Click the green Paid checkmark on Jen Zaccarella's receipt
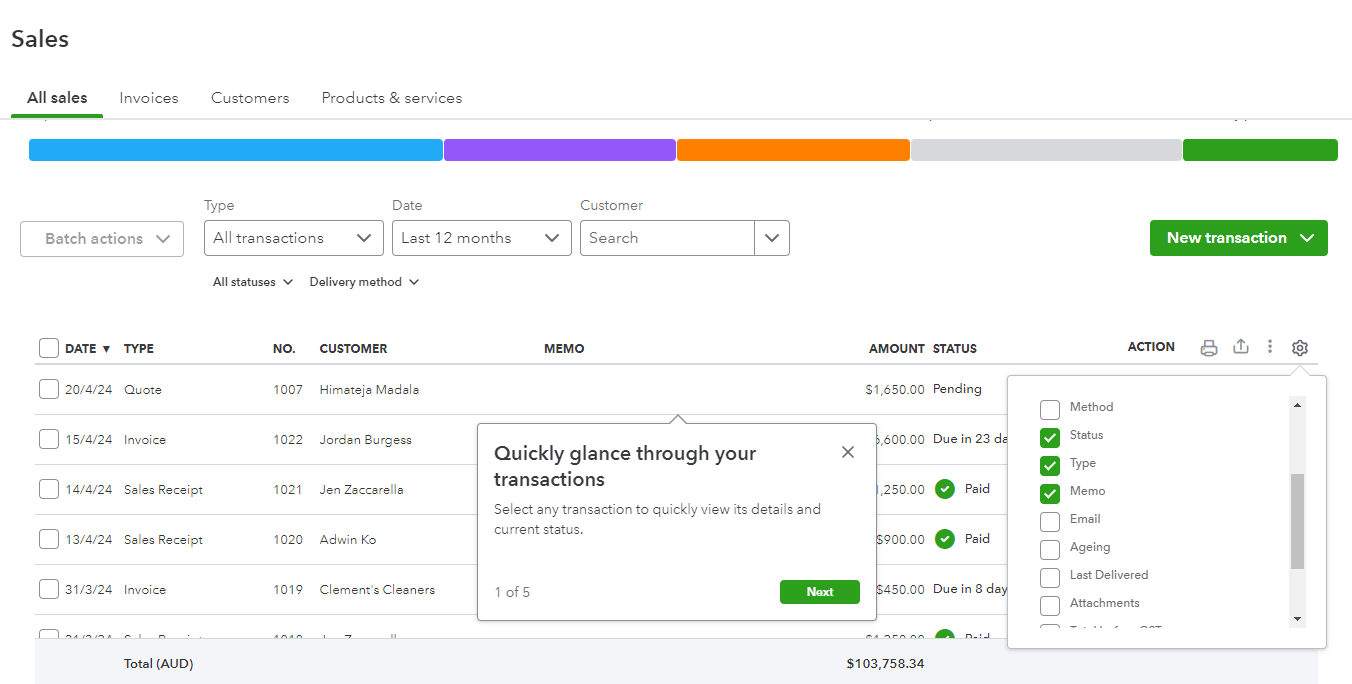The width and height of the screenshot is (1352, 684). (x=944, y=489)
